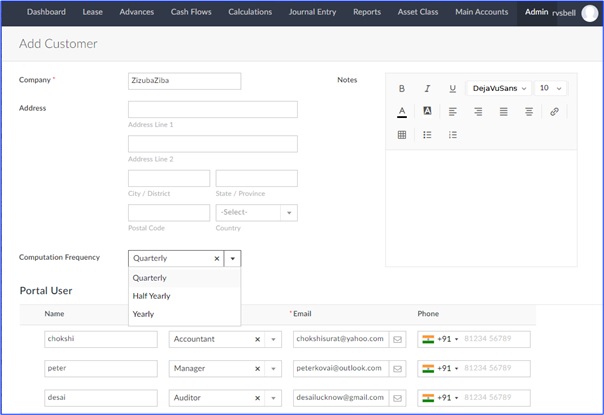
Task: Expand the Country select dropdown
Action: 288,212
